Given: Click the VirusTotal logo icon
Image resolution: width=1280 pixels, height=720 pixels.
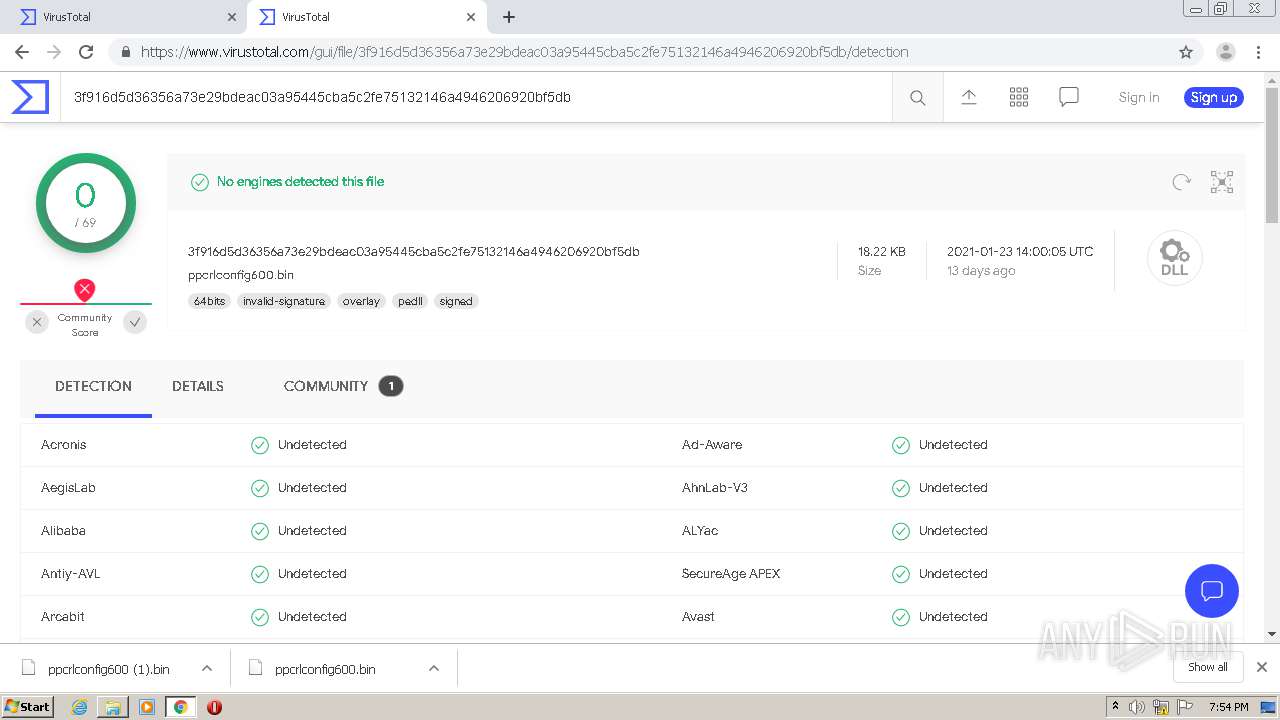Looking at the screenshot, I should [30, 97].
